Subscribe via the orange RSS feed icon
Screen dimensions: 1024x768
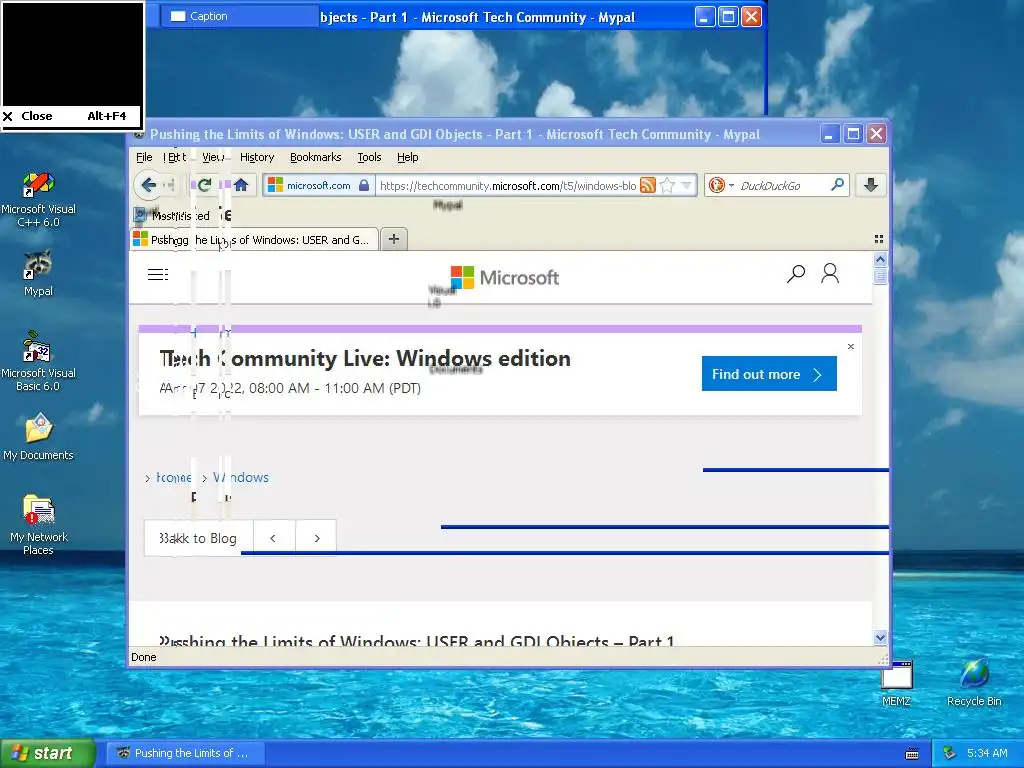pos(648,185)
